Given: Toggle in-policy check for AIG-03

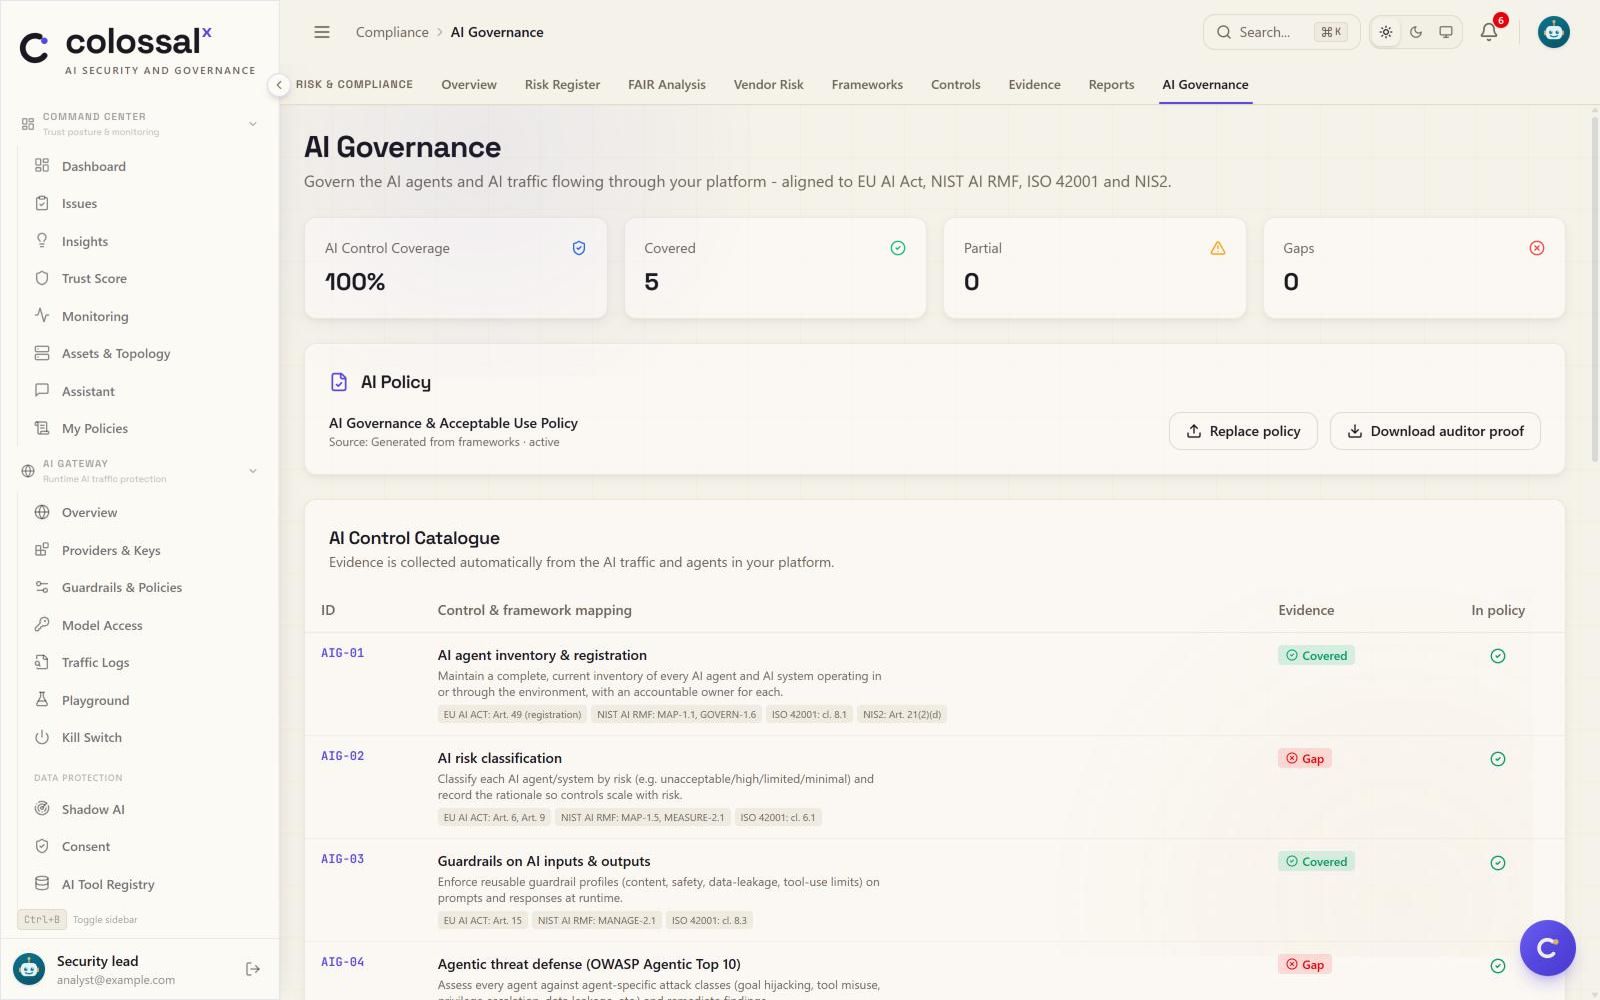Looking at the screenshot, I should click(x=1498, y=863).
